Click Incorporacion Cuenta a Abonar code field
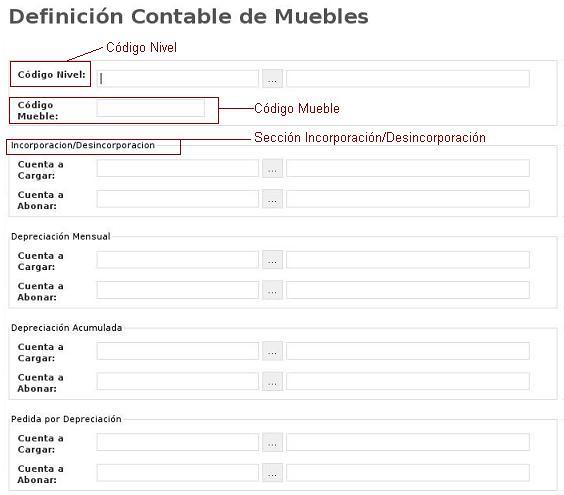Image resolution: width=564 pixels, height=495 pixels. (177, 199)
